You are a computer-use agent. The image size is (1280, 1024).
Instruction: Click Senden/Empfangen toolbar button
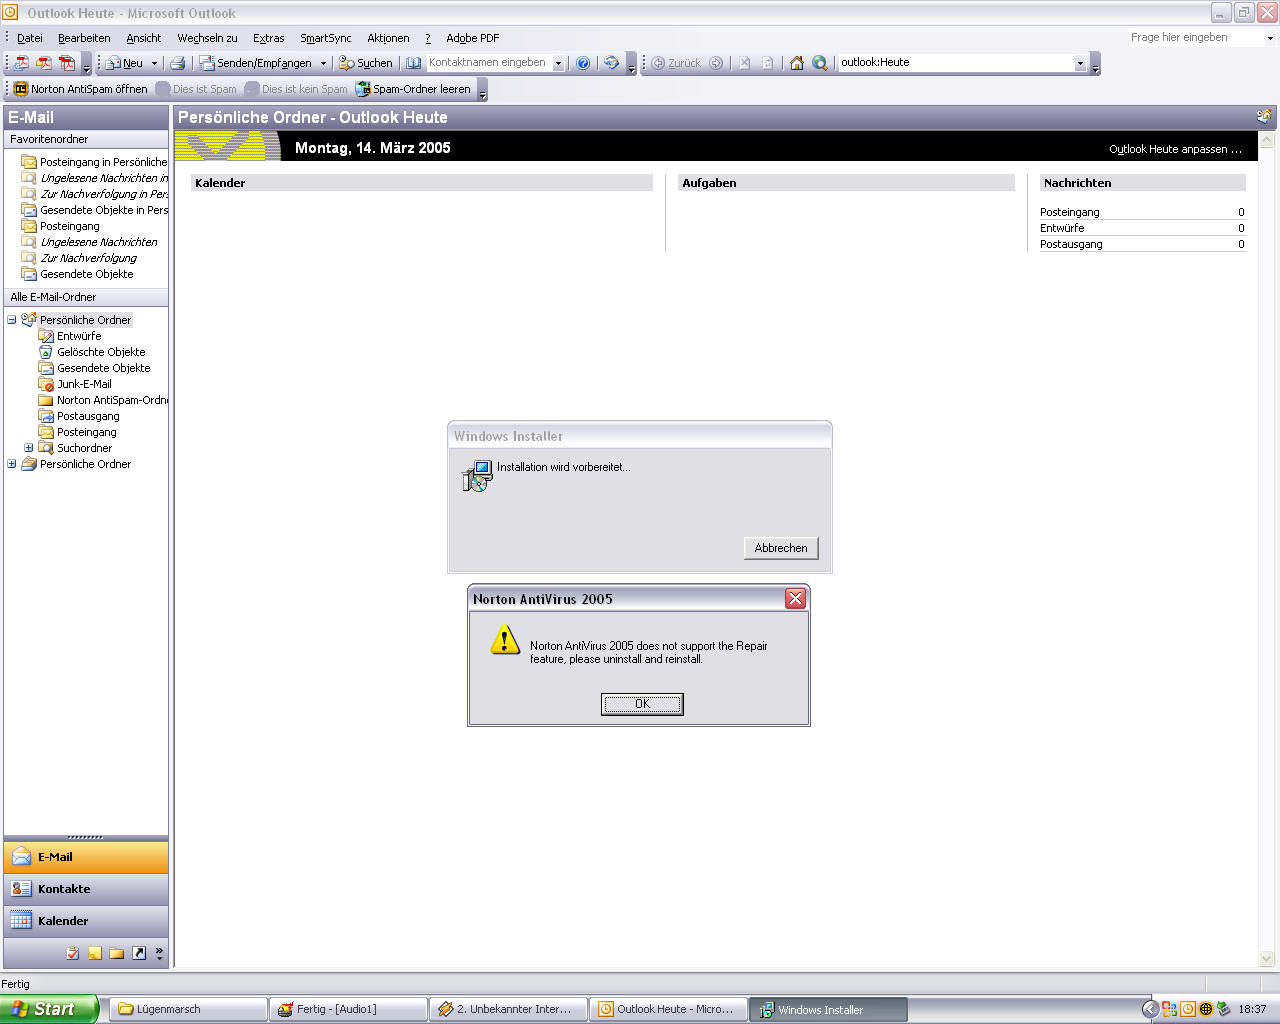(x=256, y=63)
